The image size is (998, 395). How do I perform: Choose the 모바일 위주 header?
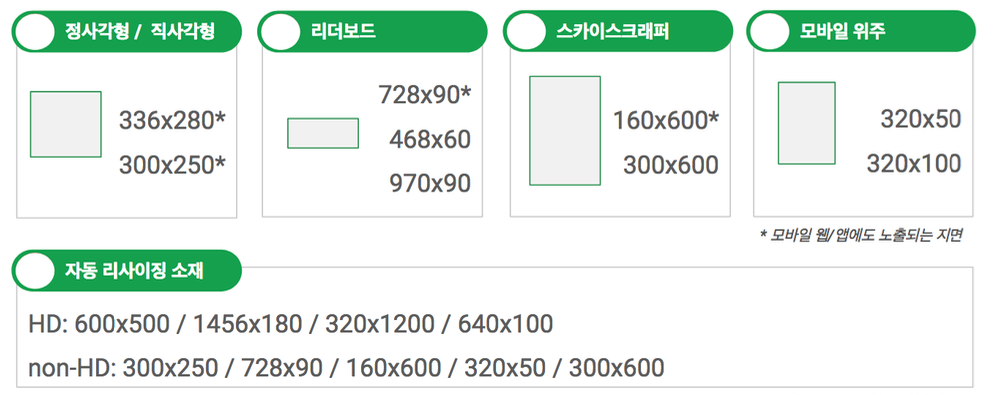(861, 31)
